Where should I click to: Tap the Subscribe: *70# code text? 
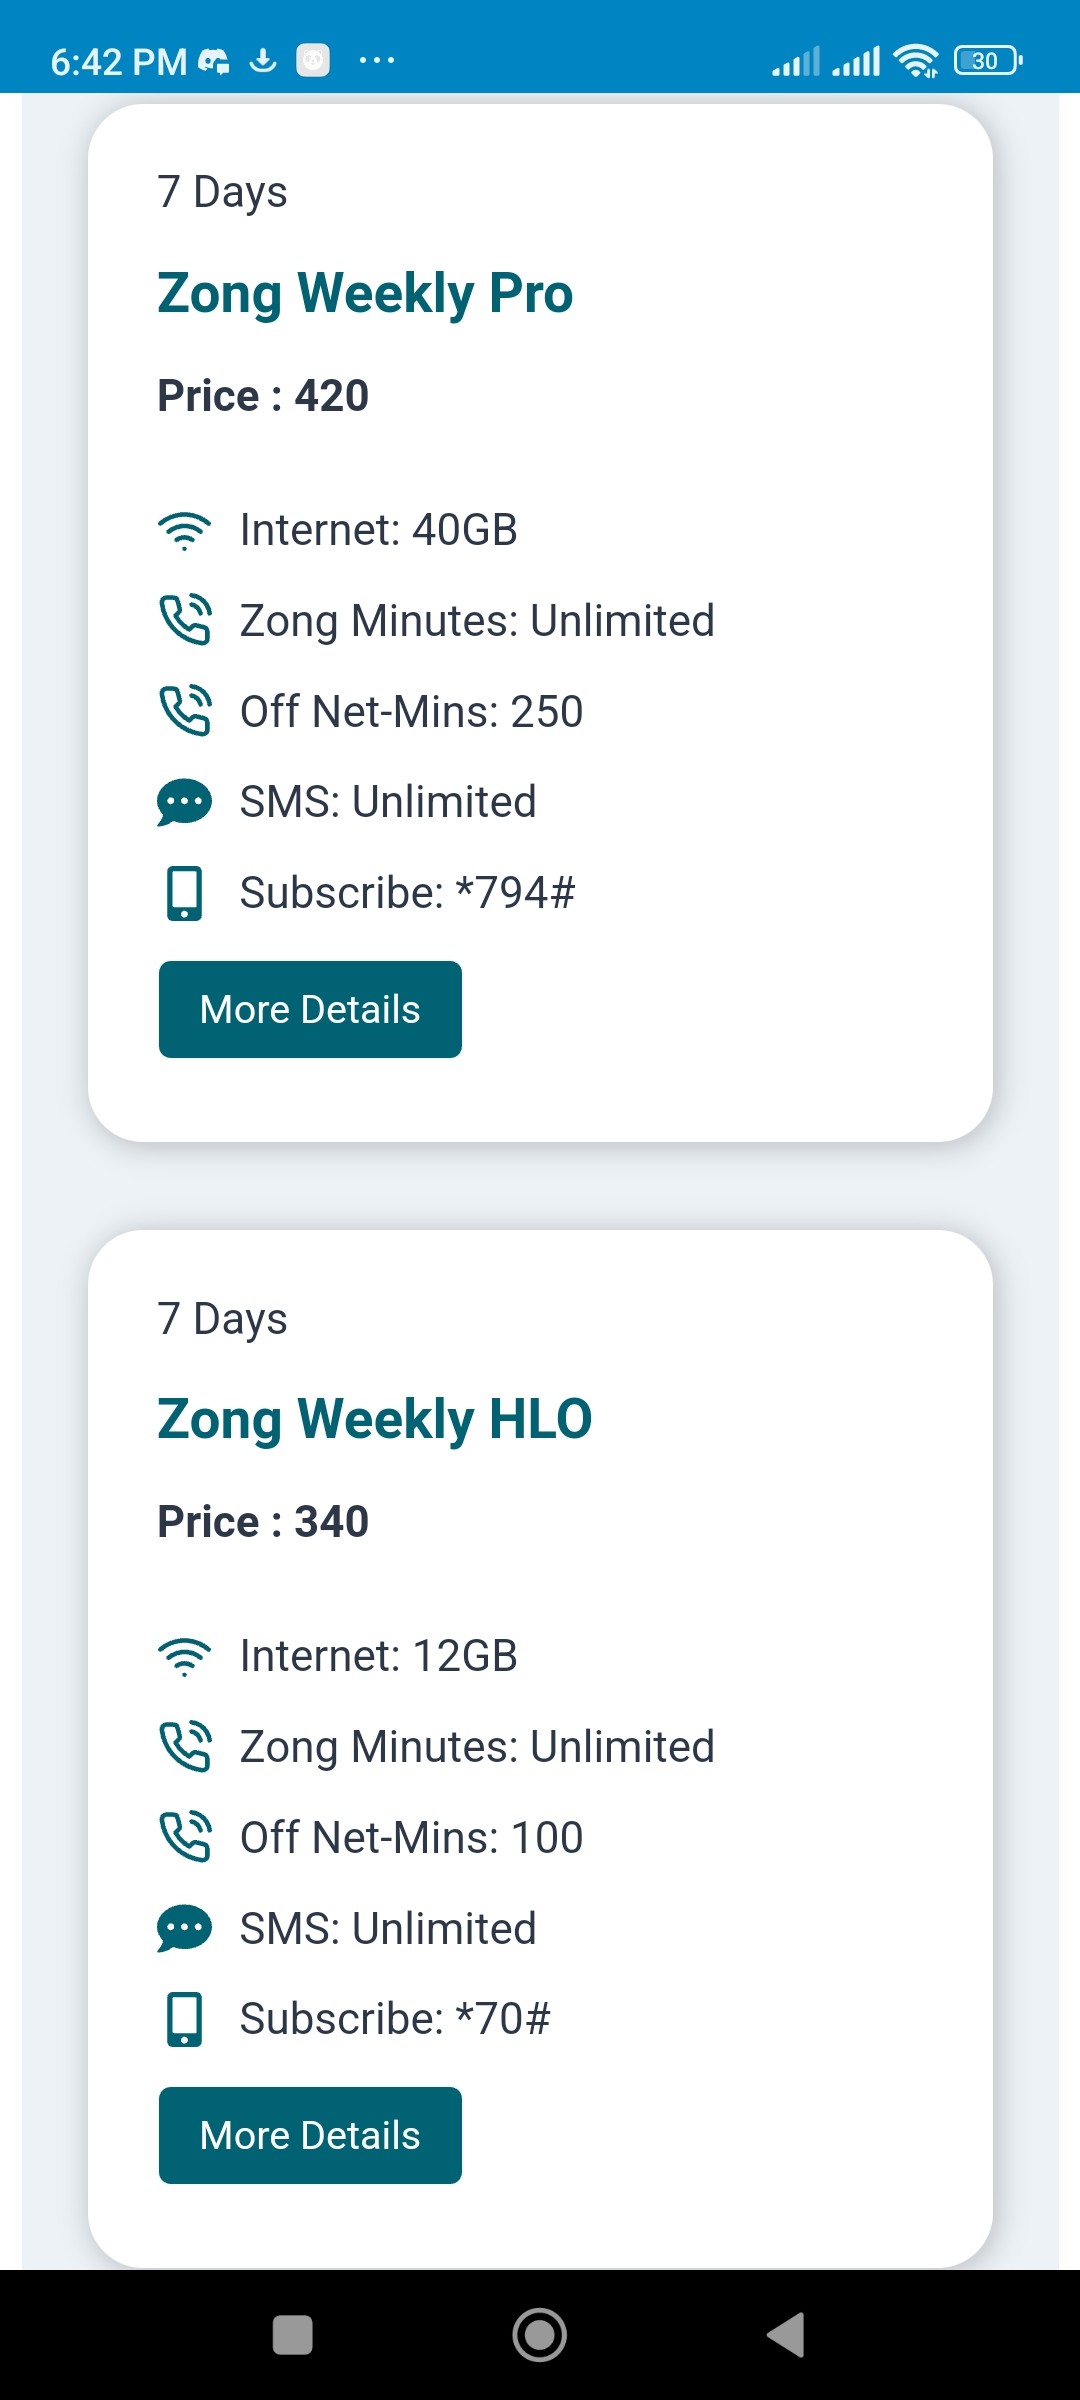395,2019
